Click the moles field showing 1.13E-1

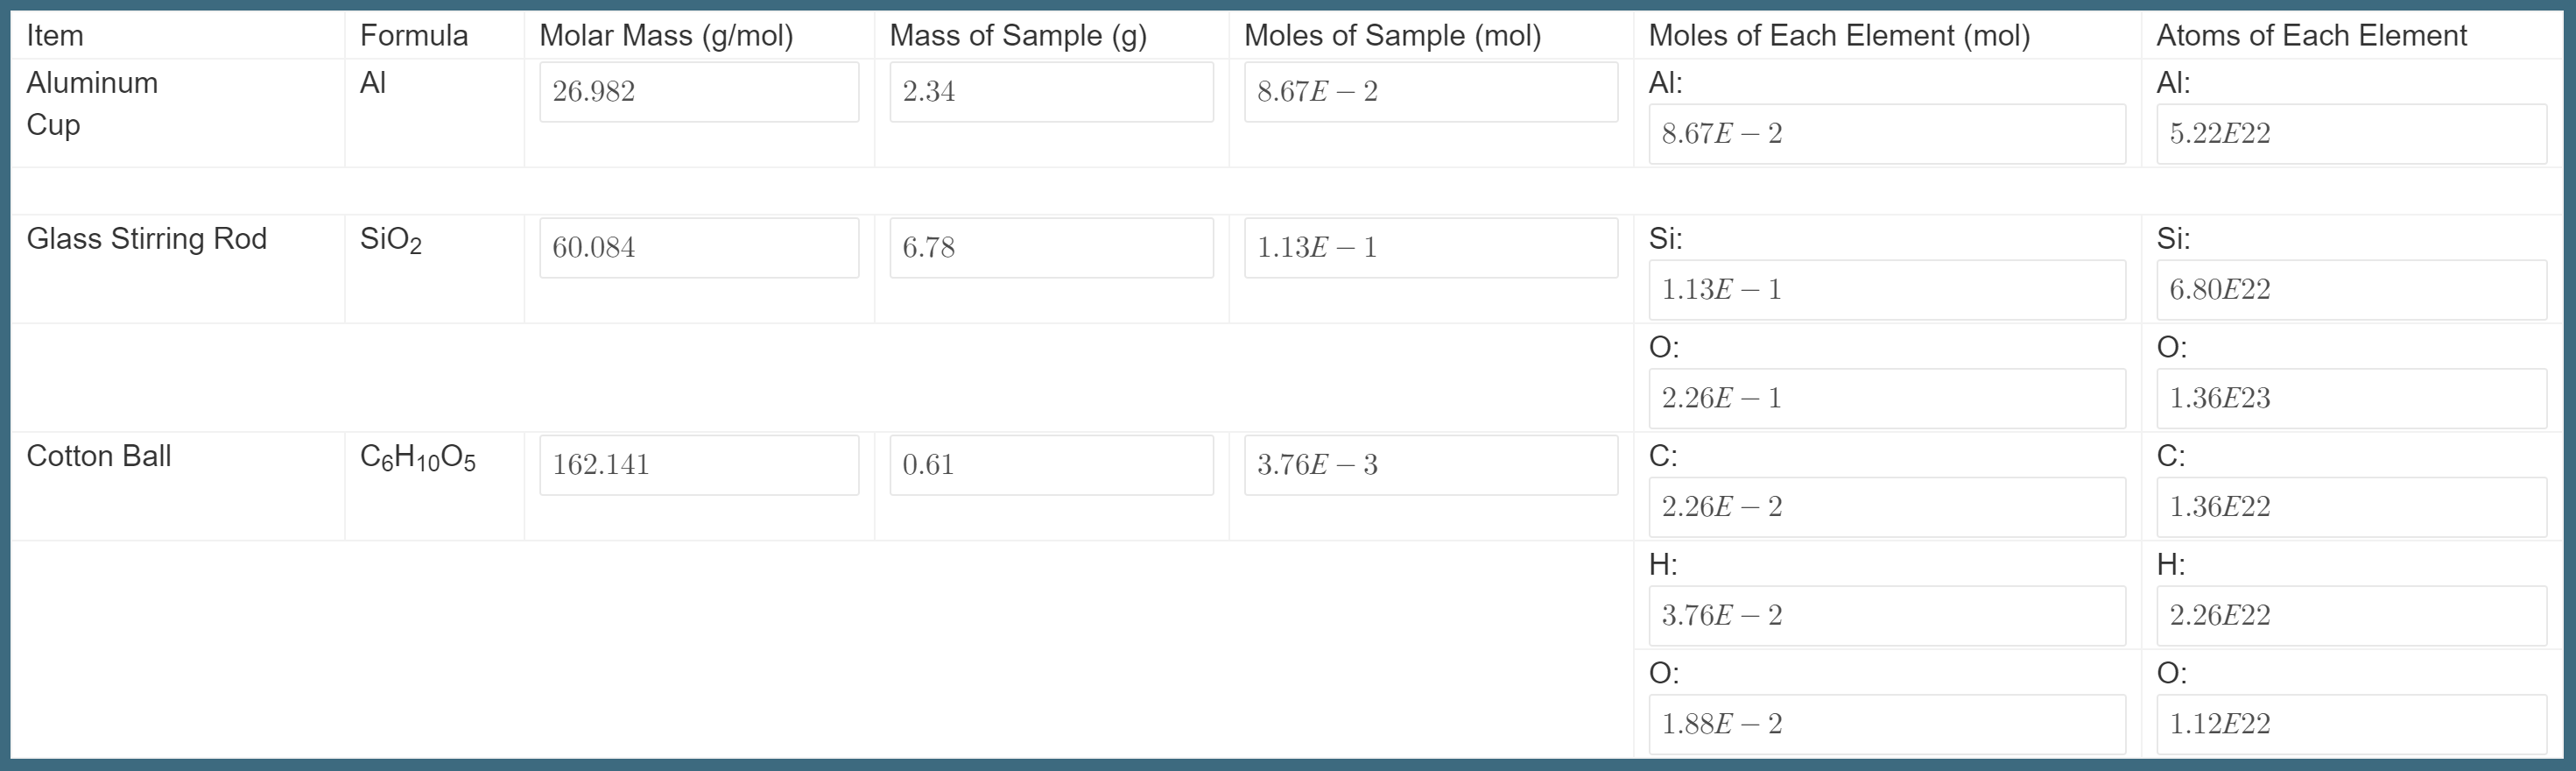[x=1430, y=247]
